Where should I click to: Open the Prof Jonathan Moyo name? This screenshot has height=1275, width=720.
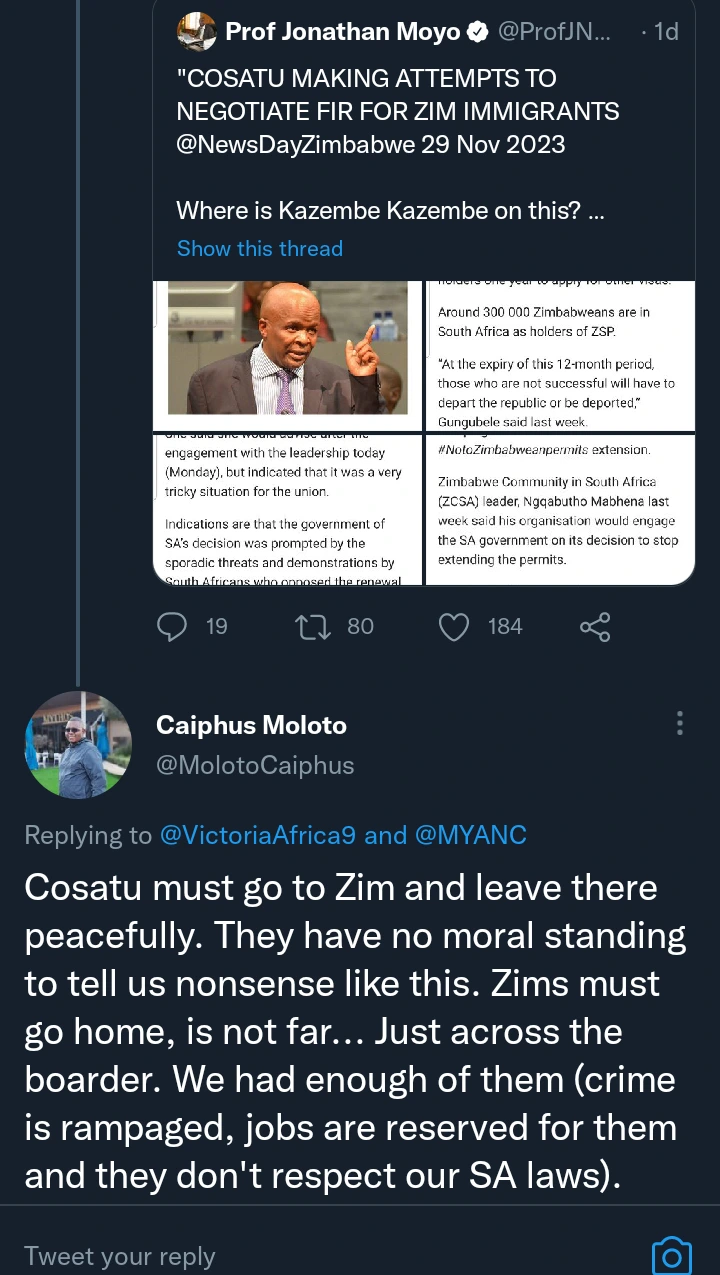pos(343,32)
